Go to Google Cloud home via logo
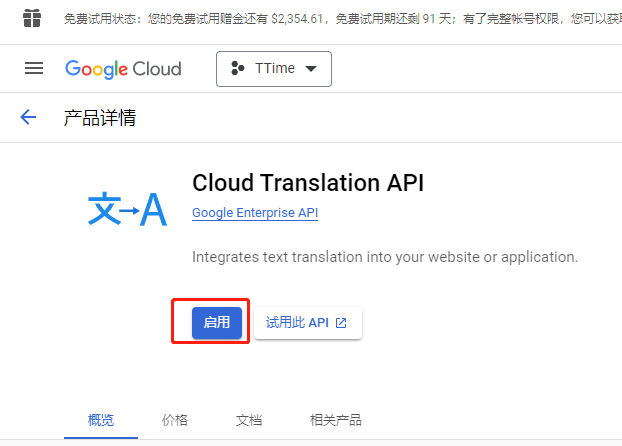 click(123, 69)
